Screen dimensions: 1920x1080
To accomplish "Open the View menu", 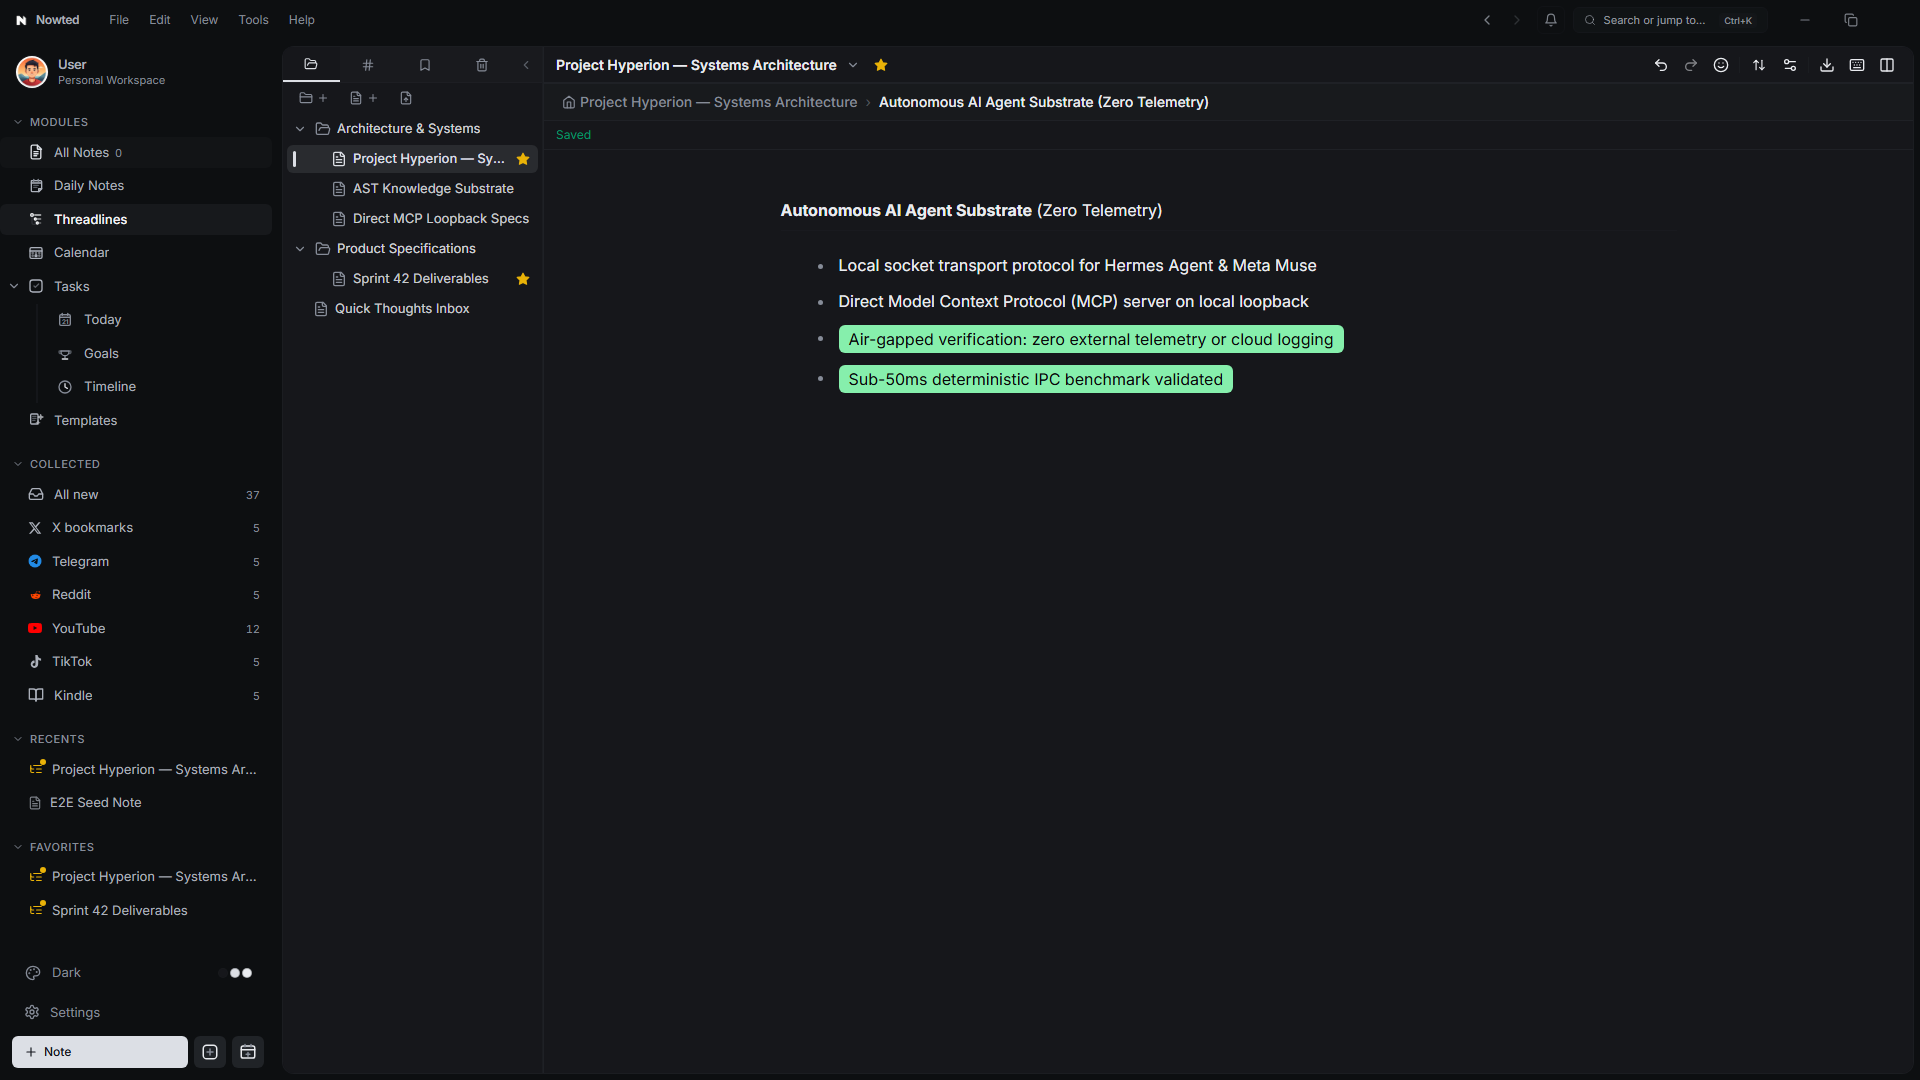I will coord(204,20).
